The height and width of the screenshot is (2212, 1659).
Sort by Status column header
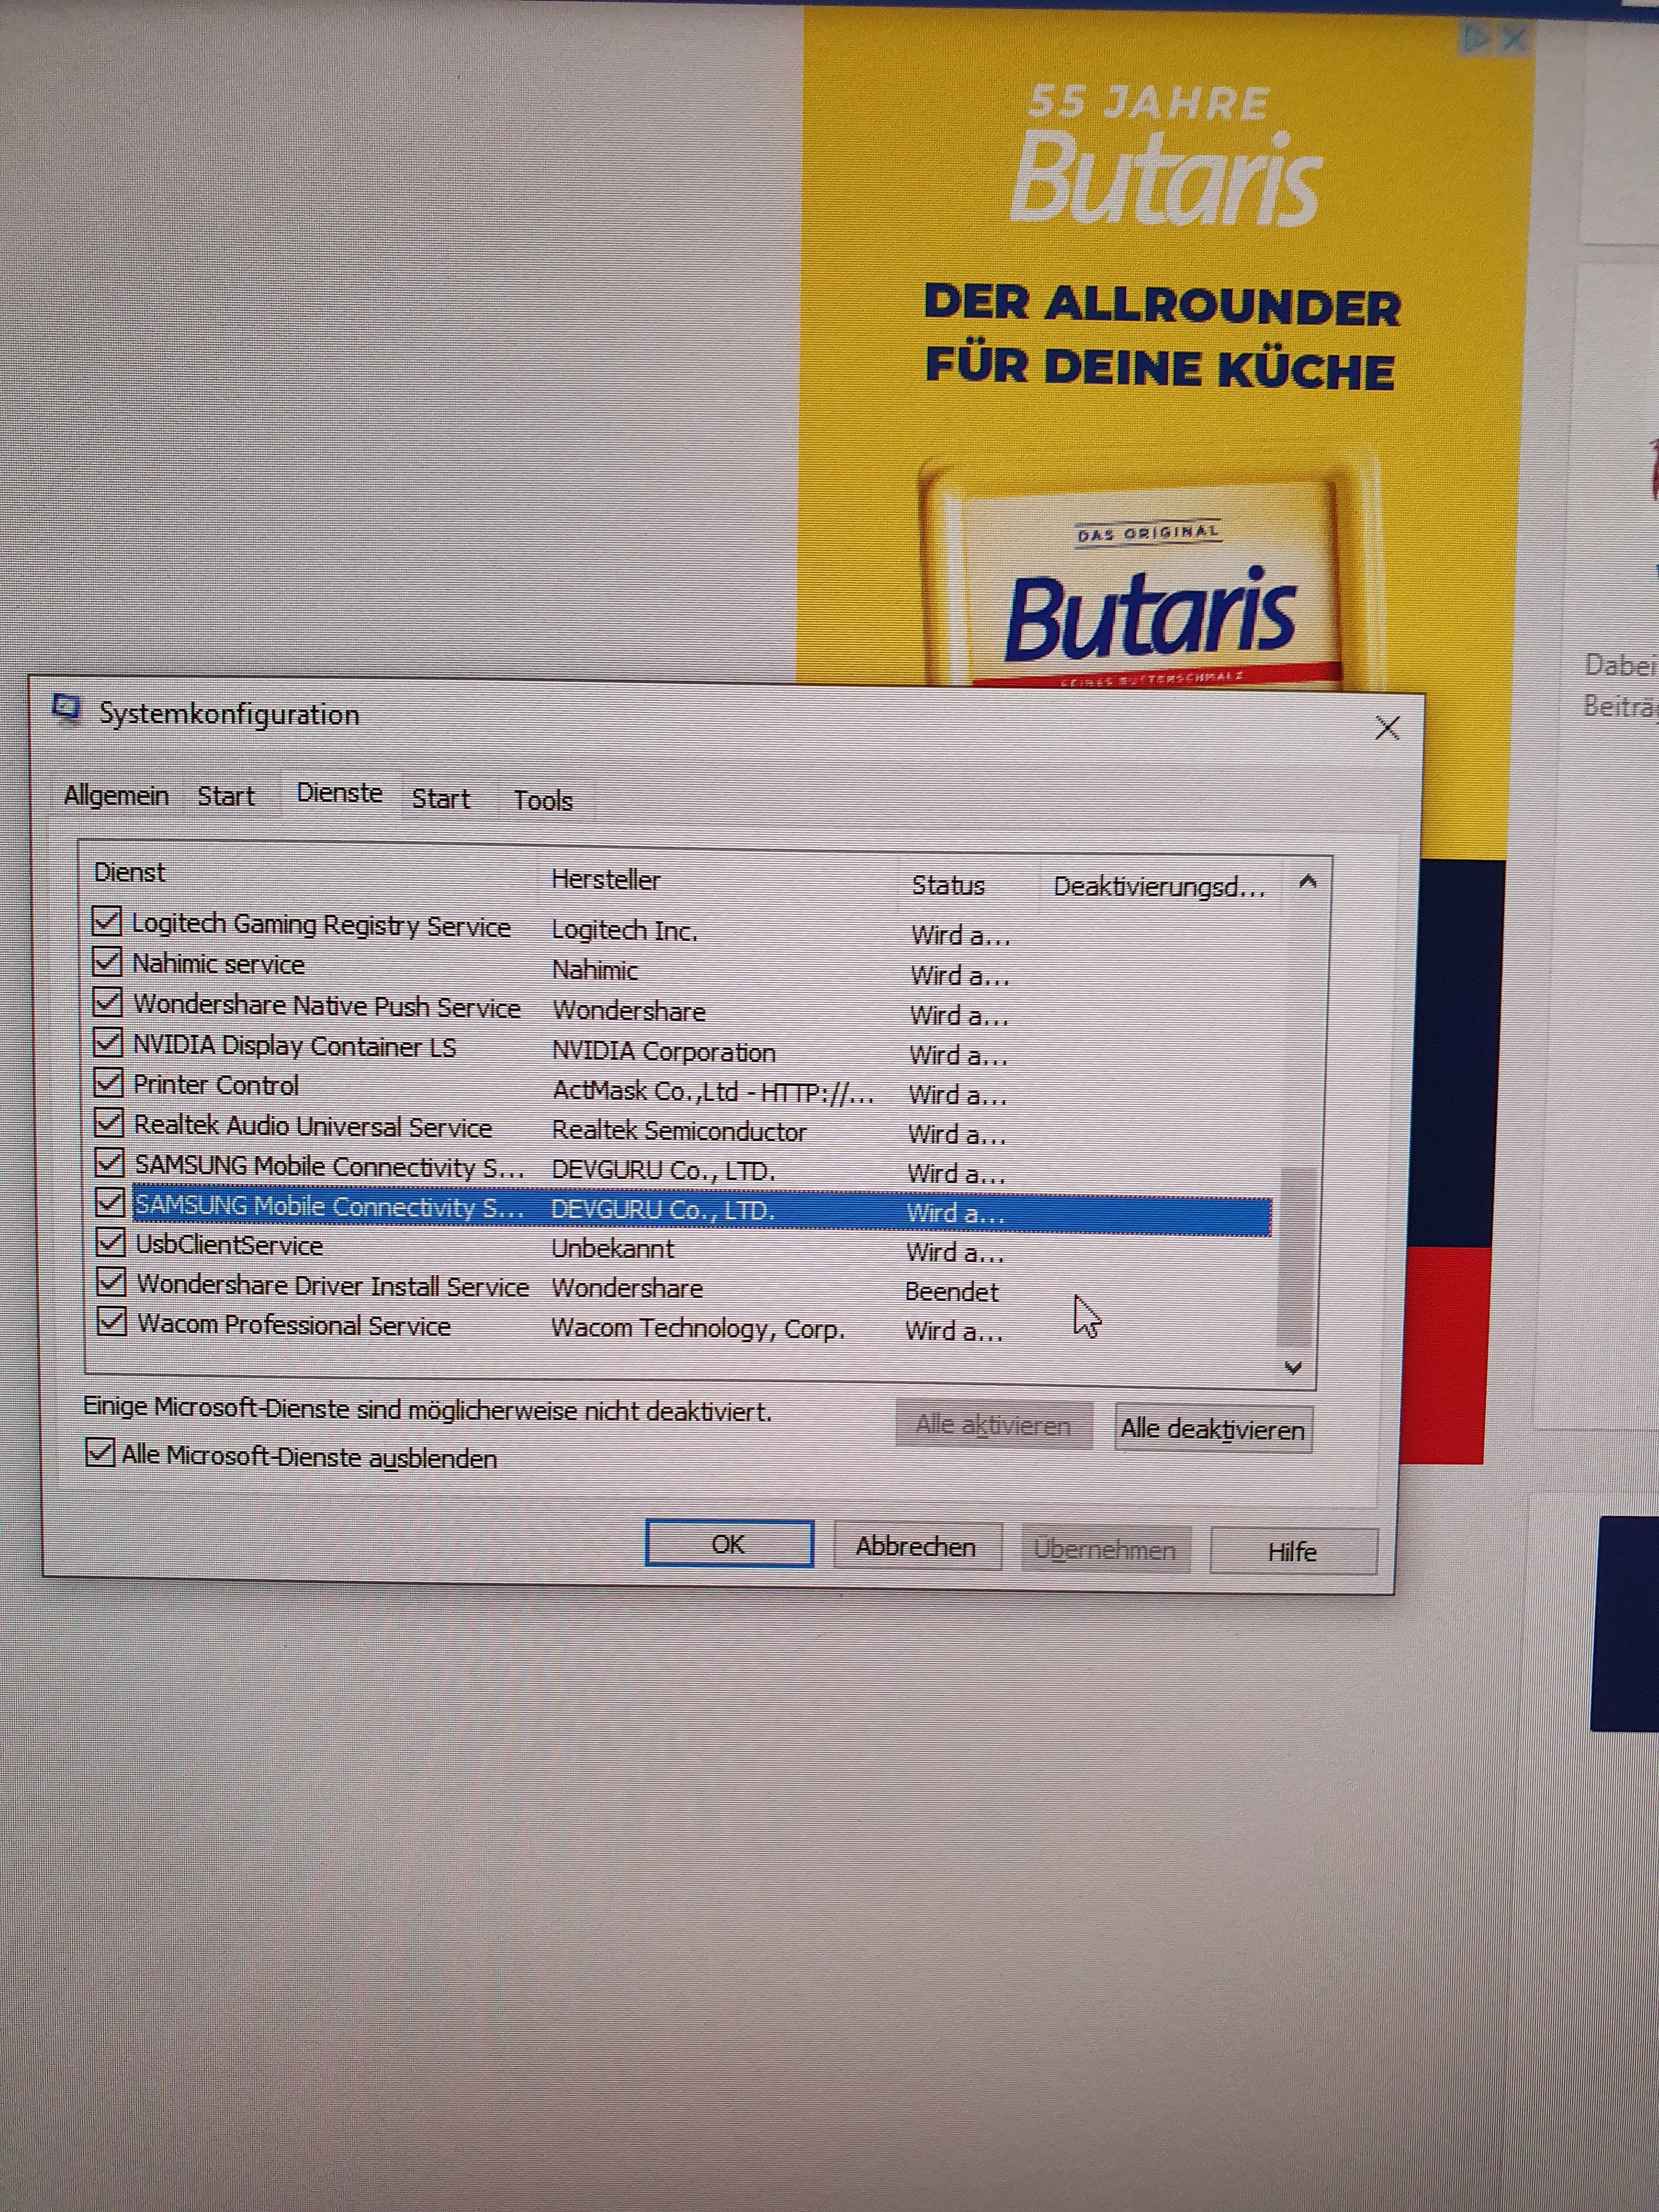click(948, 885)
